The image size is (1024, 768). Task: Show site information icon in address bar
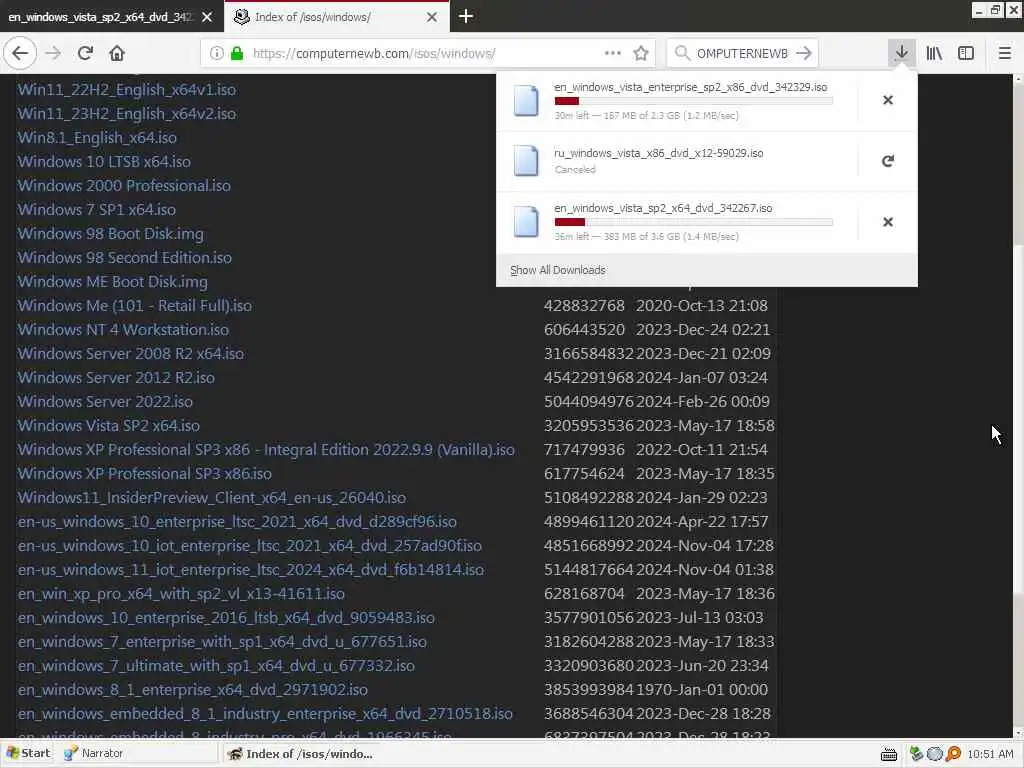coord(217,54)
